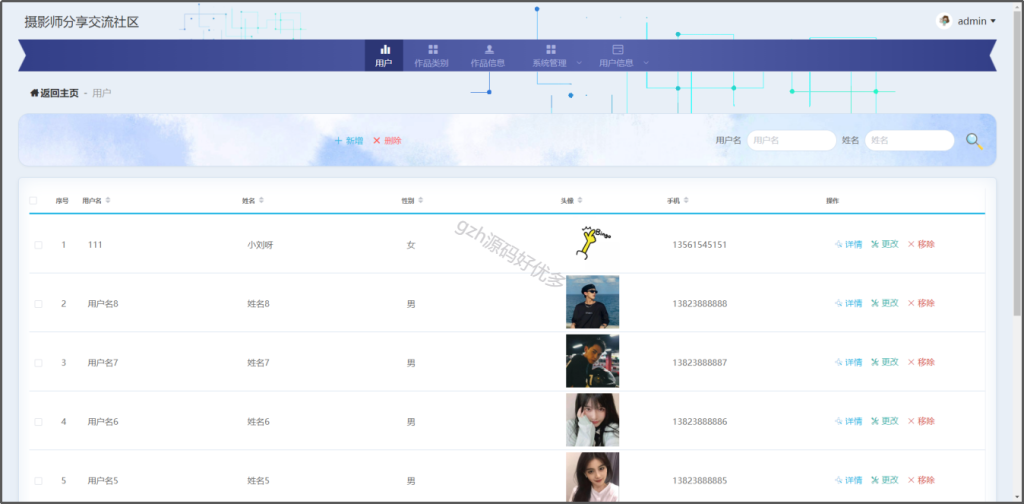This screenshot has width=1024, height=504.
Task: Expand the 用户信息 menu
Action: pyautogui.click(x=623, y=55)
